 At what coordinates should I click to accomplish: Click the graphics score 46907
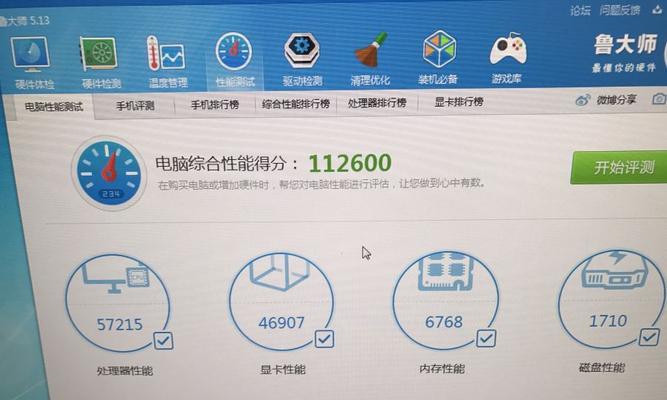(x=281, y=323)
